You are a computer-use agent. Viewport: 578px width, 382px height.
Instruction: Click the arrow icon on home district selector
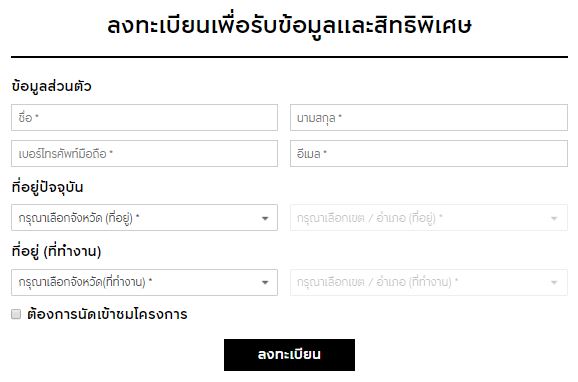tap(554, 218)
